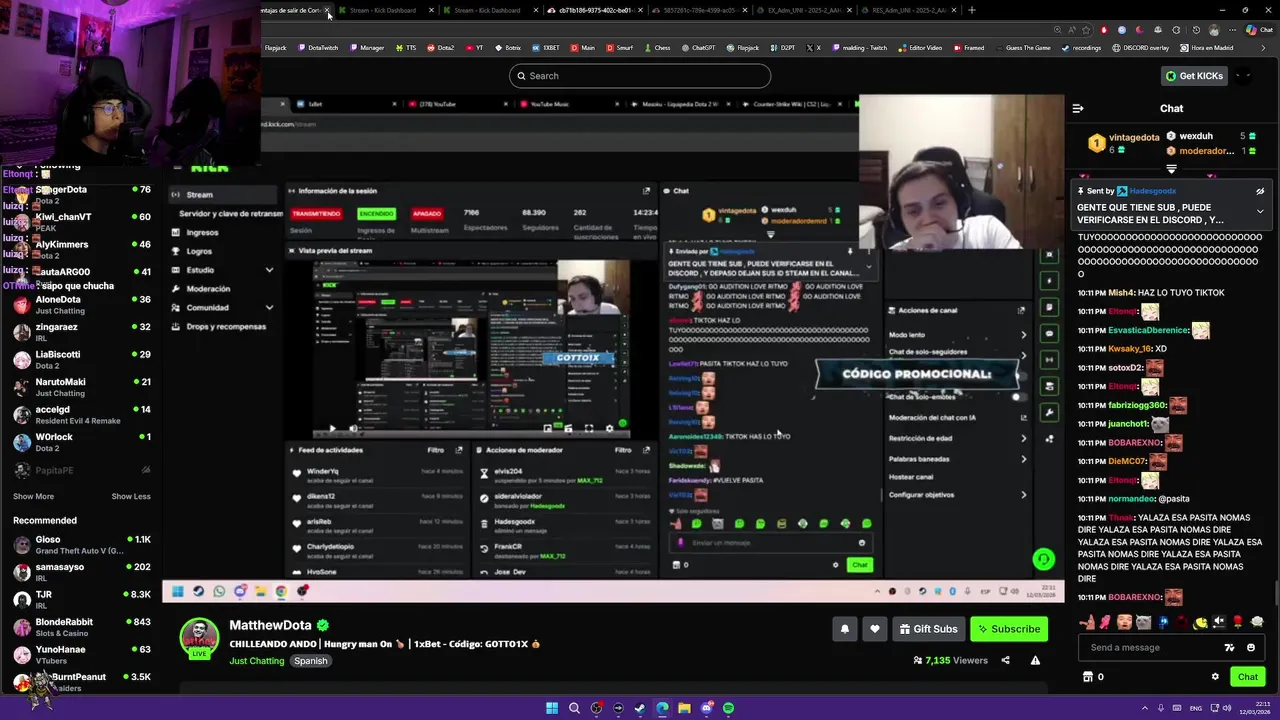Viewport: 1280px width, 720px height.
Task: Open recommended channel YunoHanae
Action: coord(82,655)
